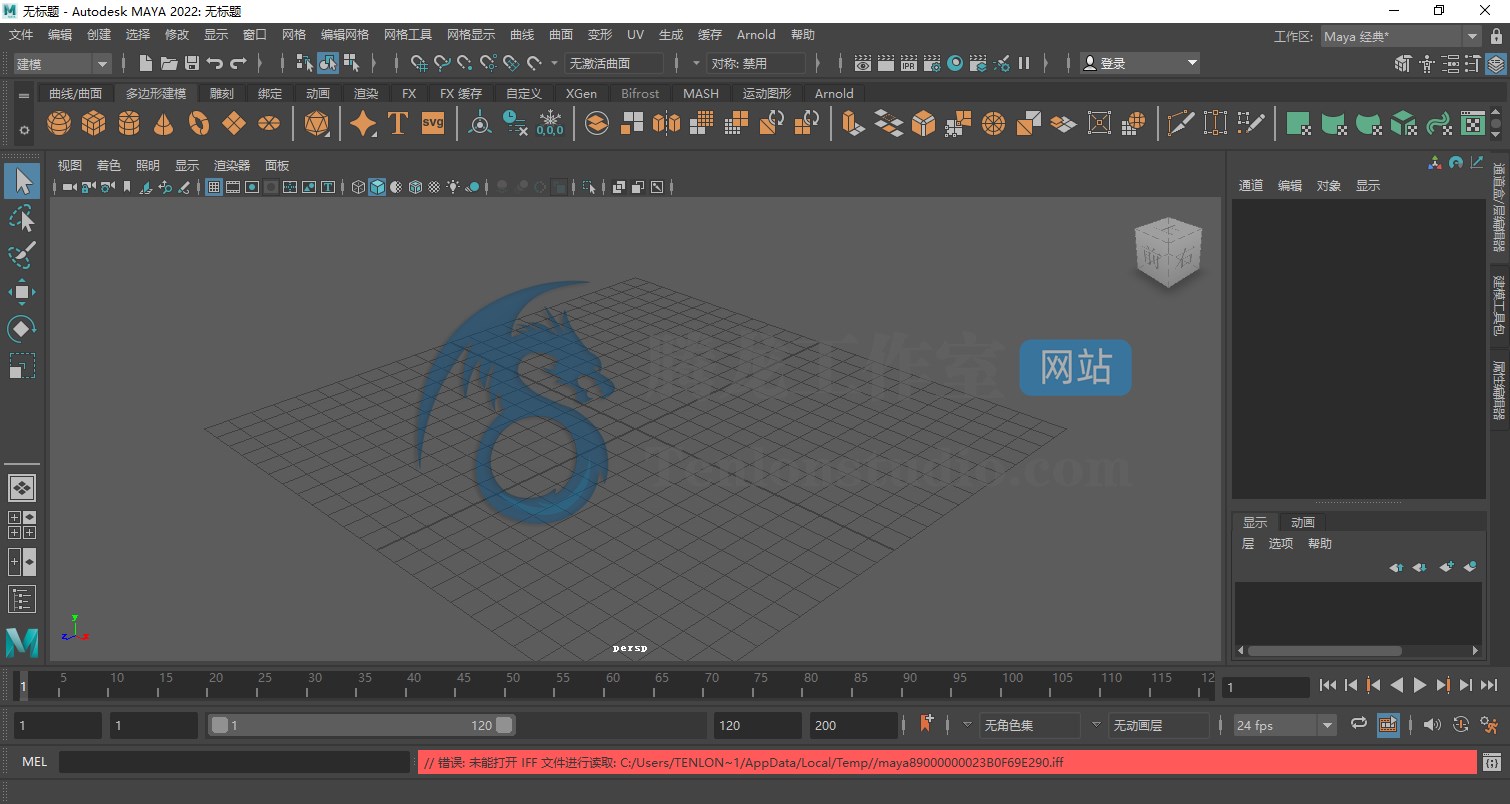
Task: Create a polygon sphere from the shelf
Action: (59, 123)
